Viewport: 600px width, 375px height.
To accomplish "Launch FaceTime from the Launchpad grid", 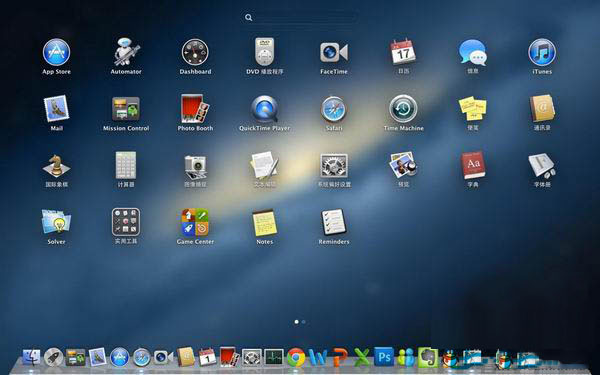I will coord(334,52).
